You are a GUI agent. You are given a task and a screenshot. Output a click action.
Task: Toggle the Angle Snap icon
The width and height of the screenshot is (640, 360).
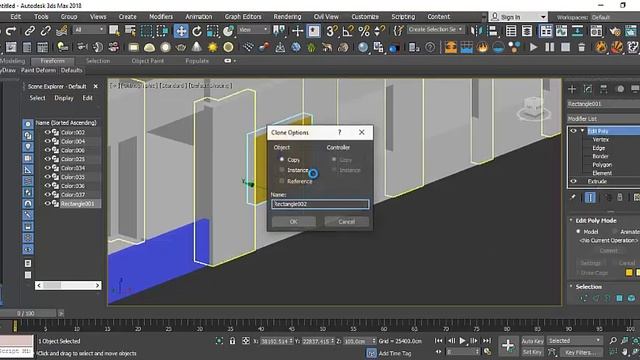click(348, 31)
